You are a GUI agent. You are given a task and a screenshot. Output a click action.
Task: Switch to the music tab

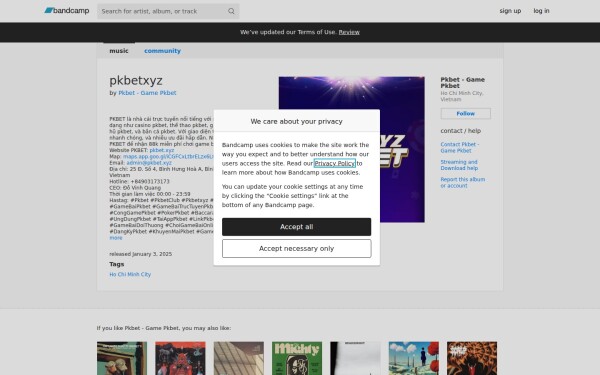pos(119,51)
